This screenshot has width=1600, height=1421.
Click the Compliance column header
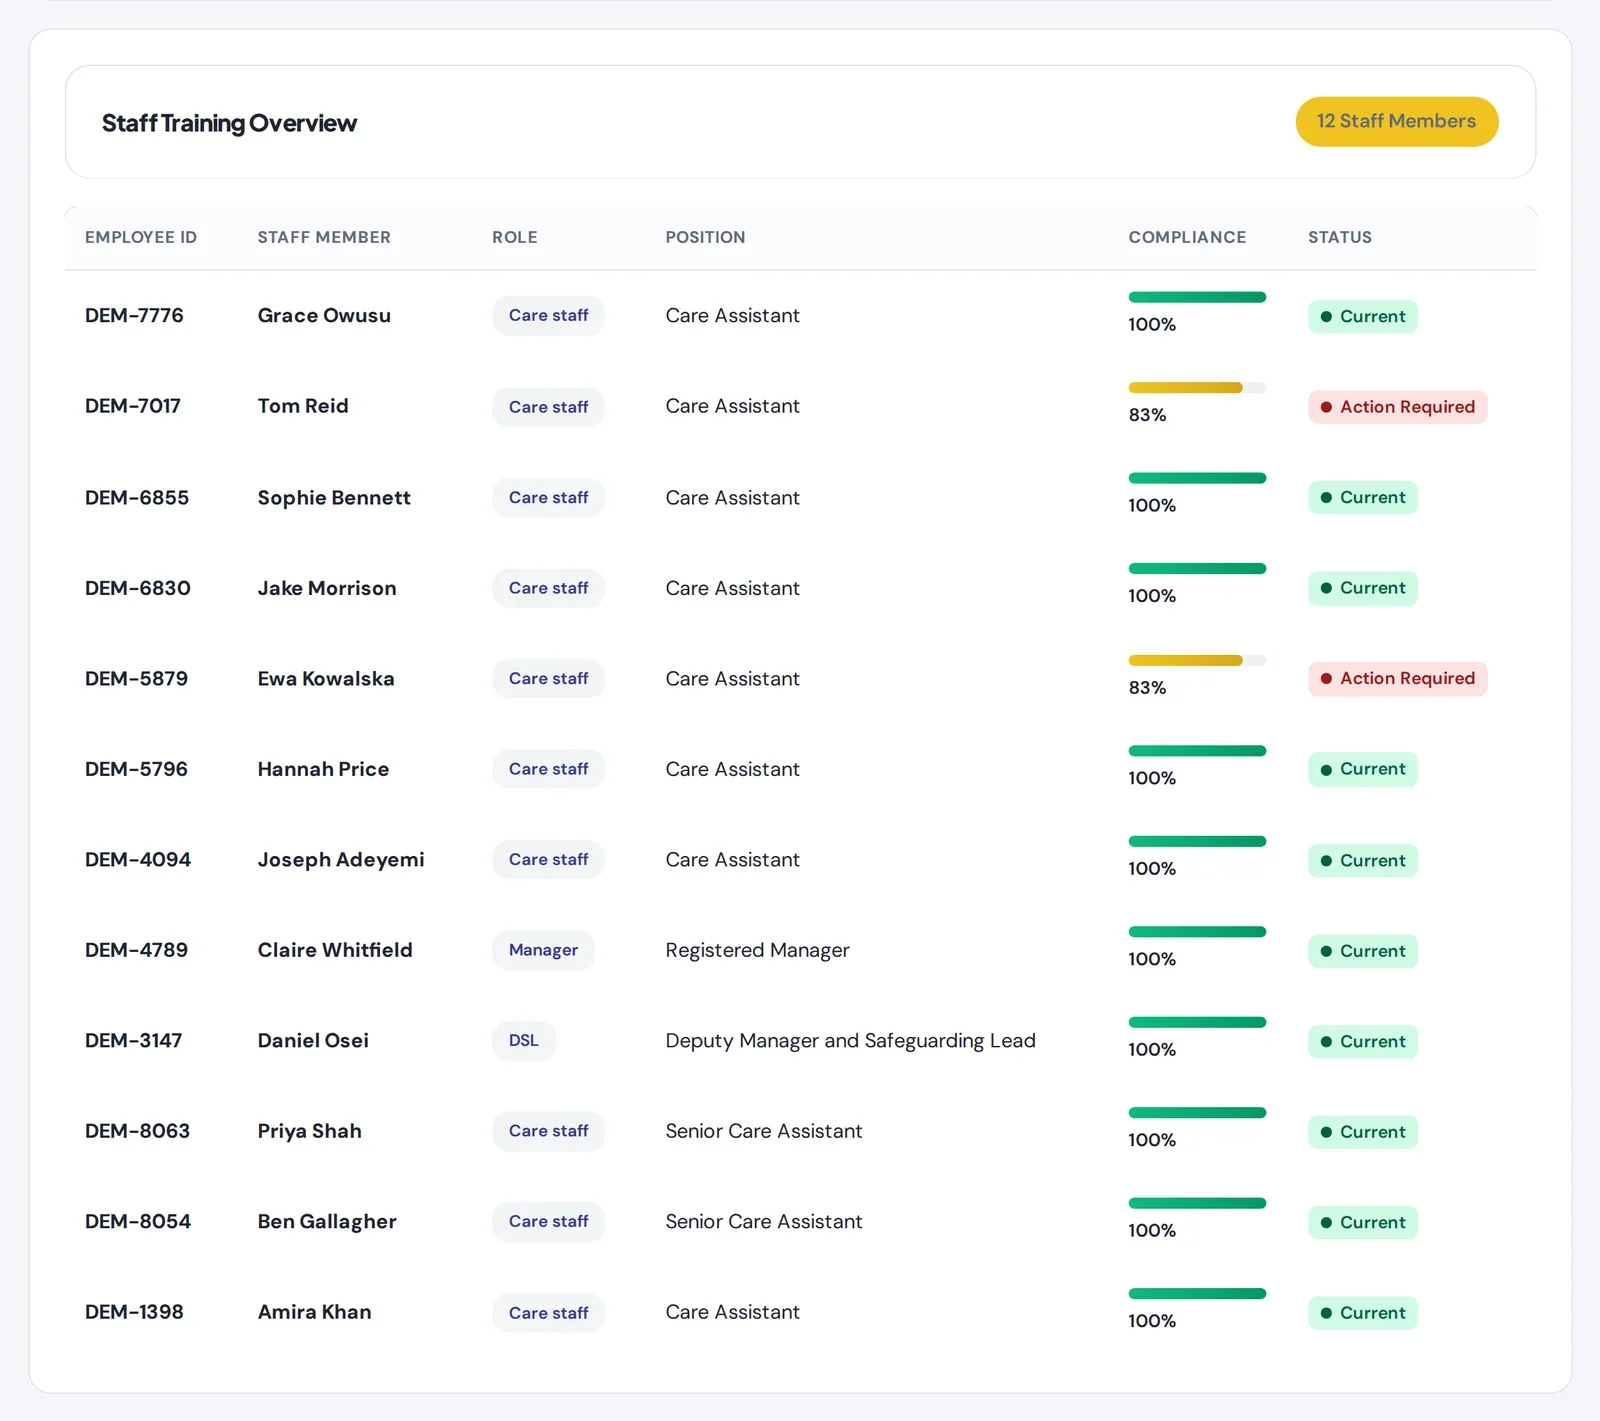[1187, 237]
